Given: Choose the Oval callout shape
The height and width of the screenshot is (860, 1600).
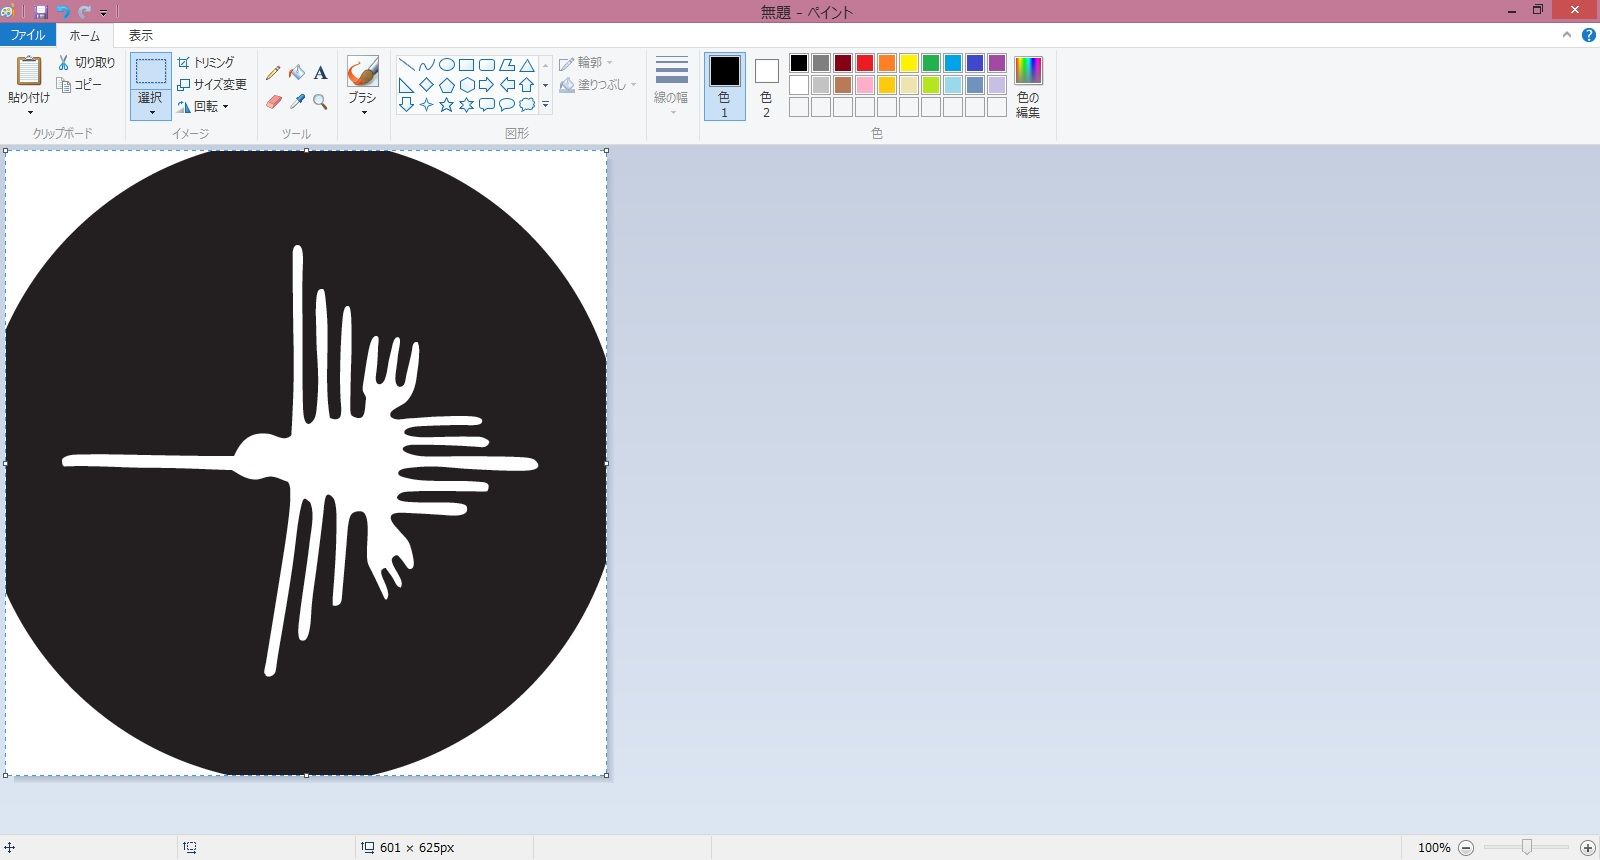Looking at the screenshot, I should (507, 105).
